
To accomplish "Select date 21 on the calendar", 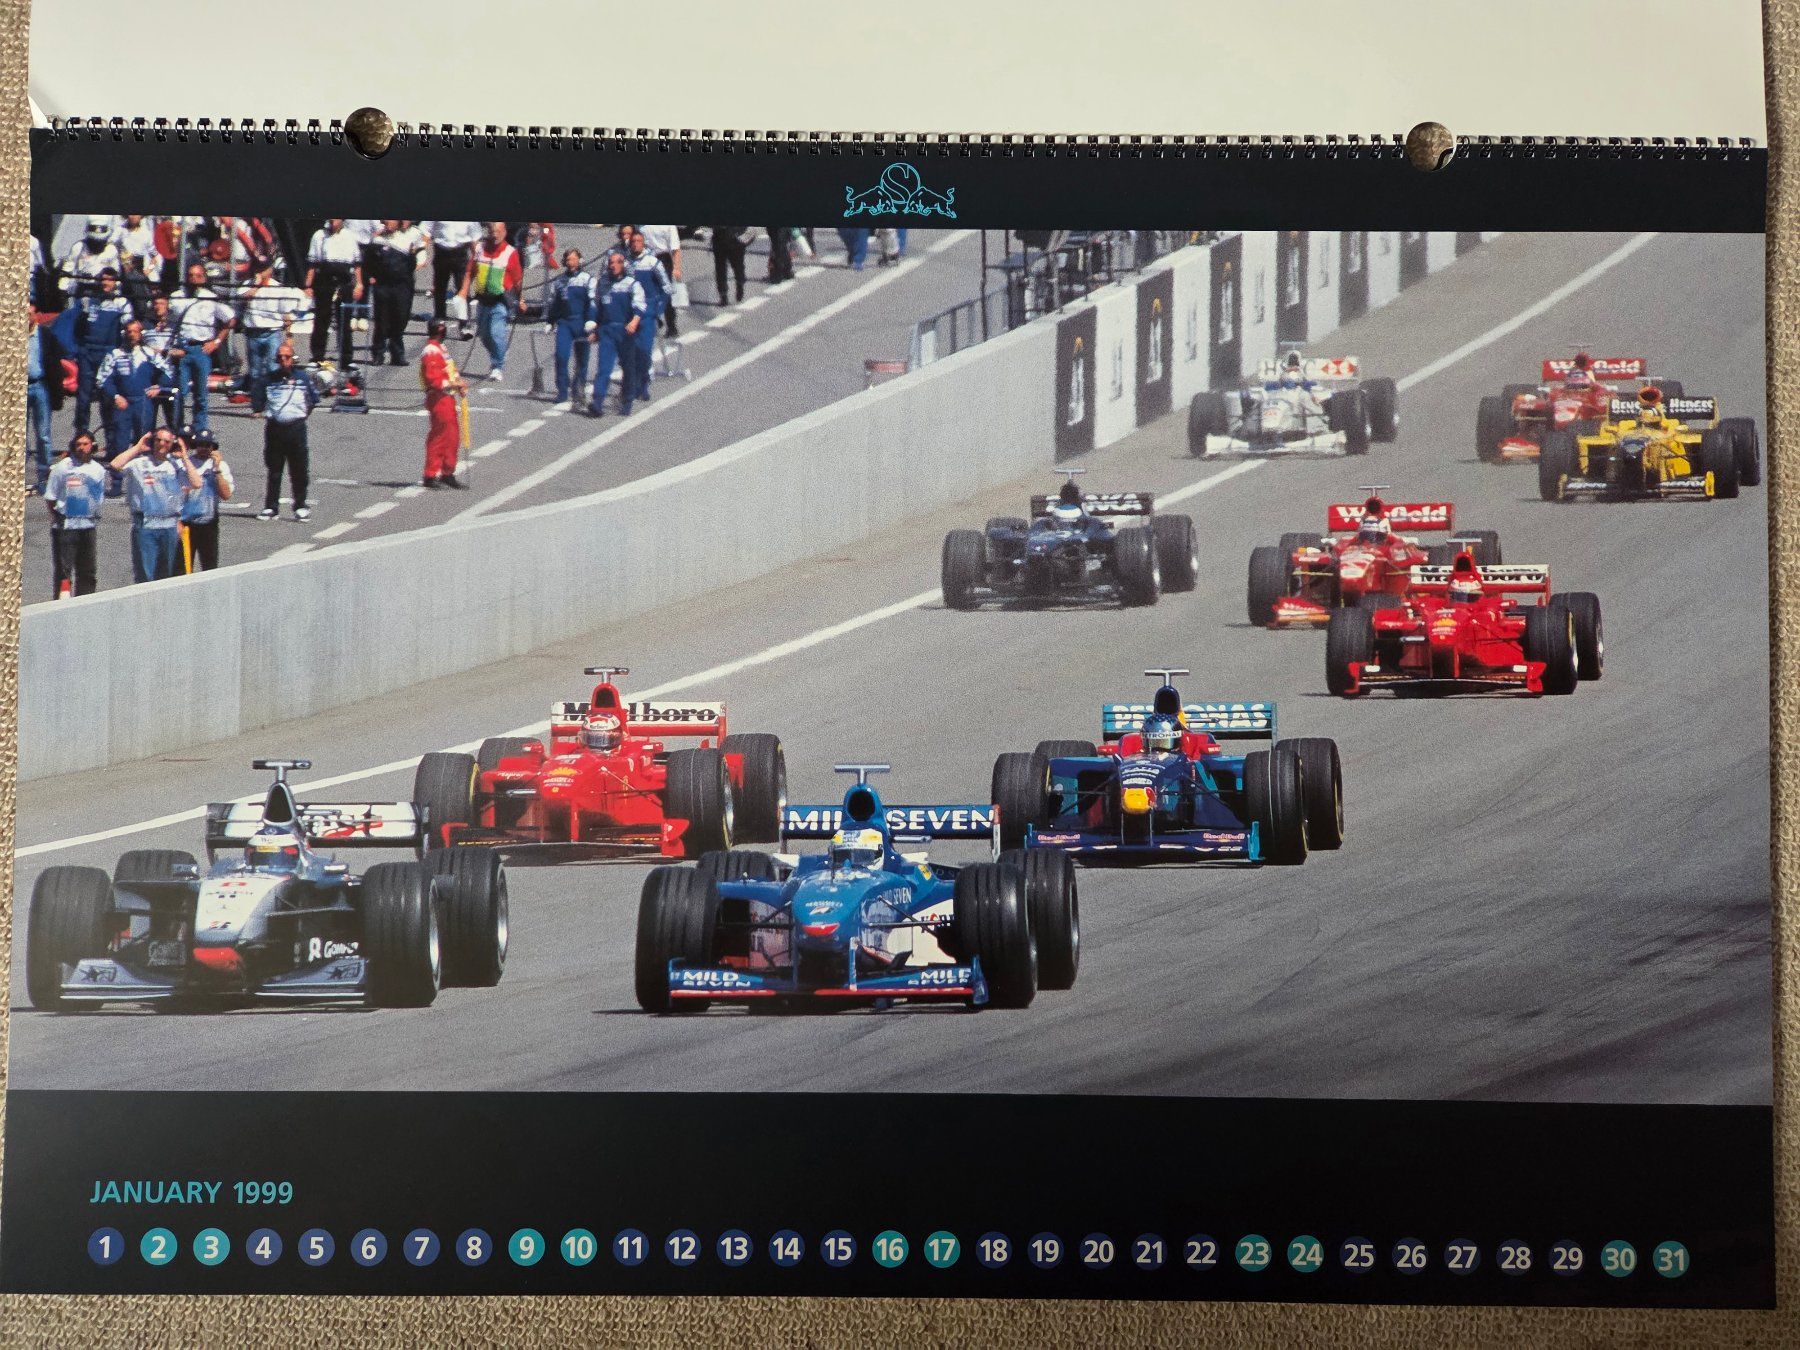I will click(x=1150, y=1251).
